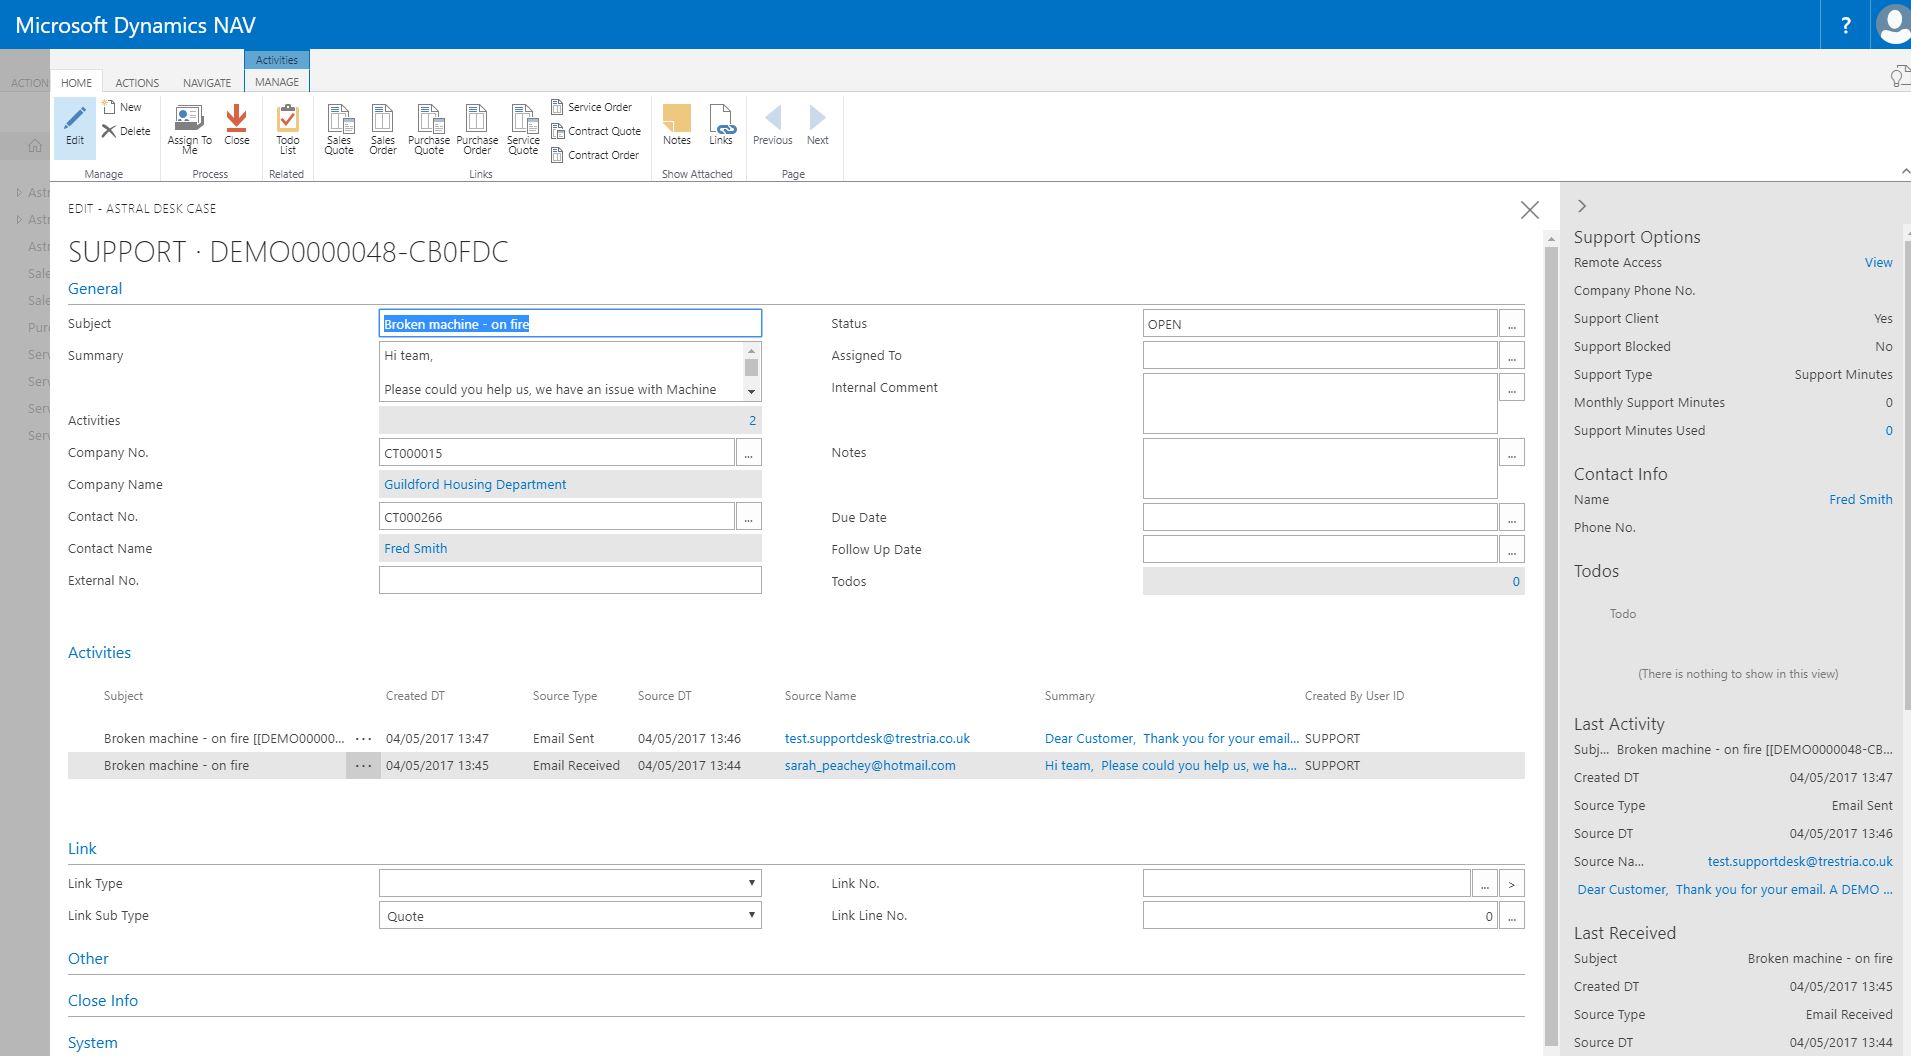Open Link Line No. ellipsis button
This screenshot has height=1056, width=1911.
click(1512, 916)
